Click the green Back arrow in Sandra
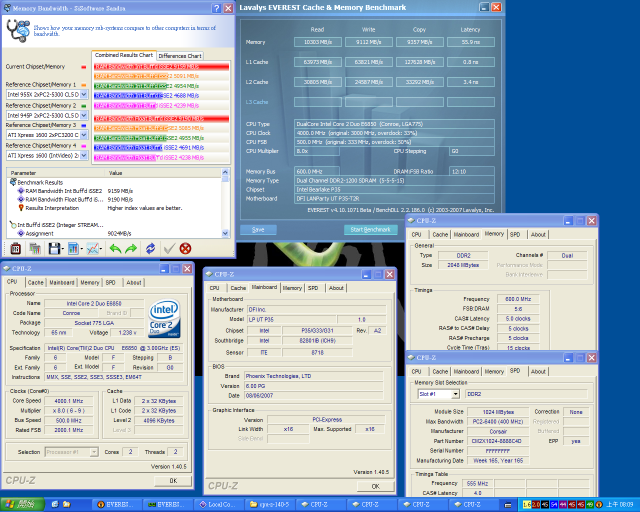640x512 pixels. click(x=116, y=248)
